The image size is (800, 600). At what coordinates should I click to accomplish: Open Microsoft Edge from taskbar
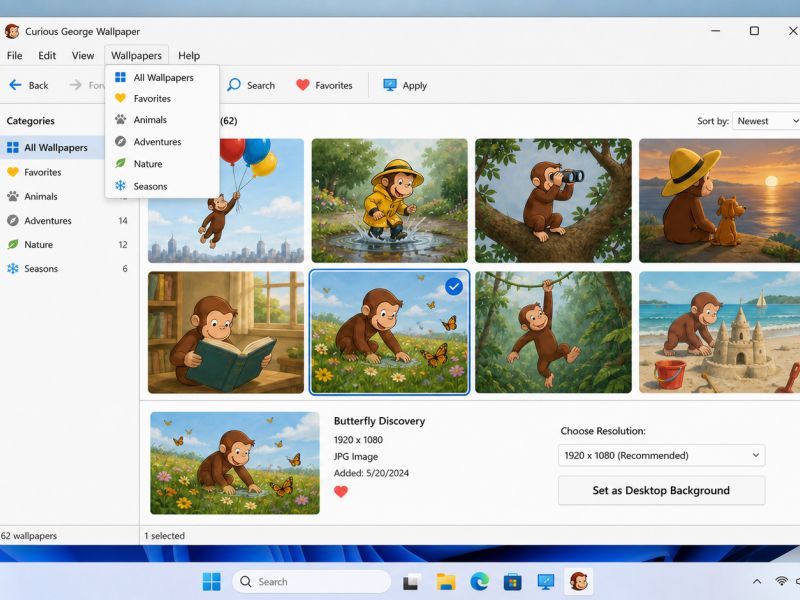(479, 582)
